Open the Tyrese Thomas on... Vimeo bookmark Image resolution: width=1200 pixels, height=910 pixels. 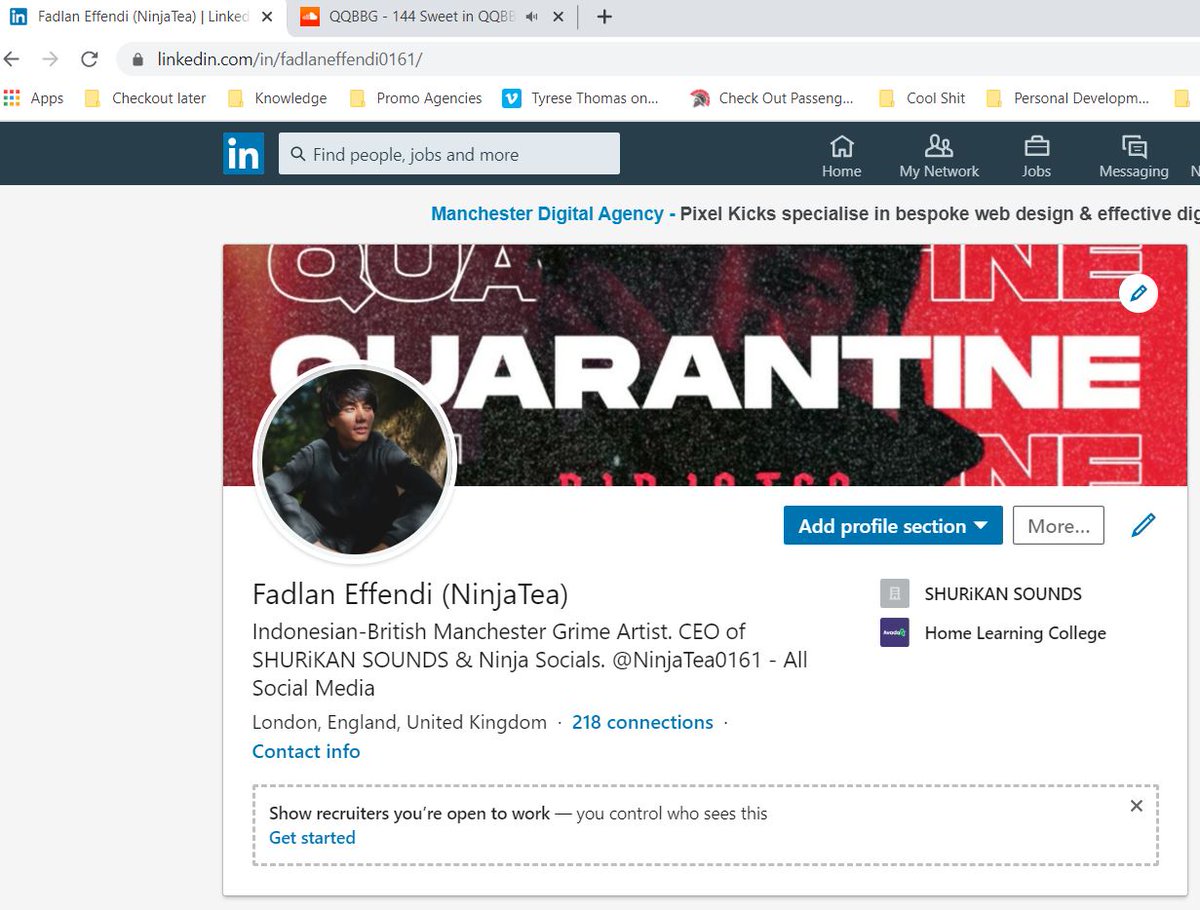[x=581, y=98]
